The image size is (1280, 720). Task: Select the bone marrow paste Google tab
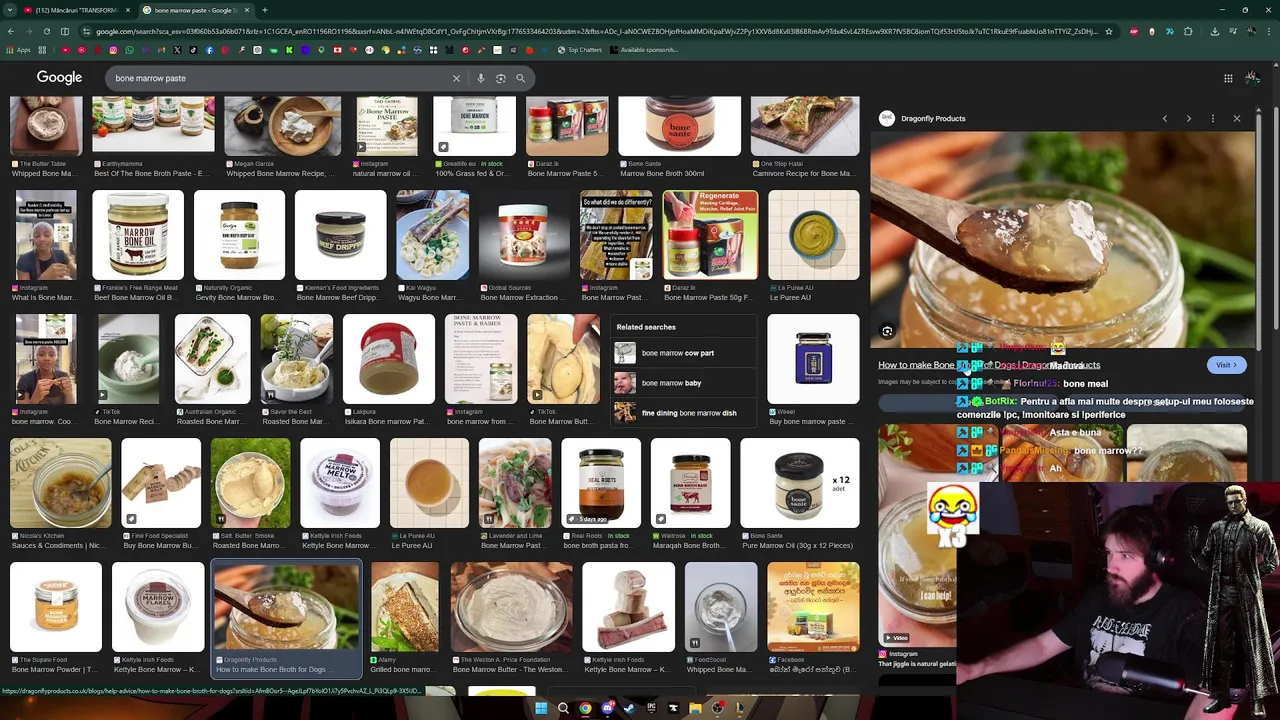(x=196, y=10)
